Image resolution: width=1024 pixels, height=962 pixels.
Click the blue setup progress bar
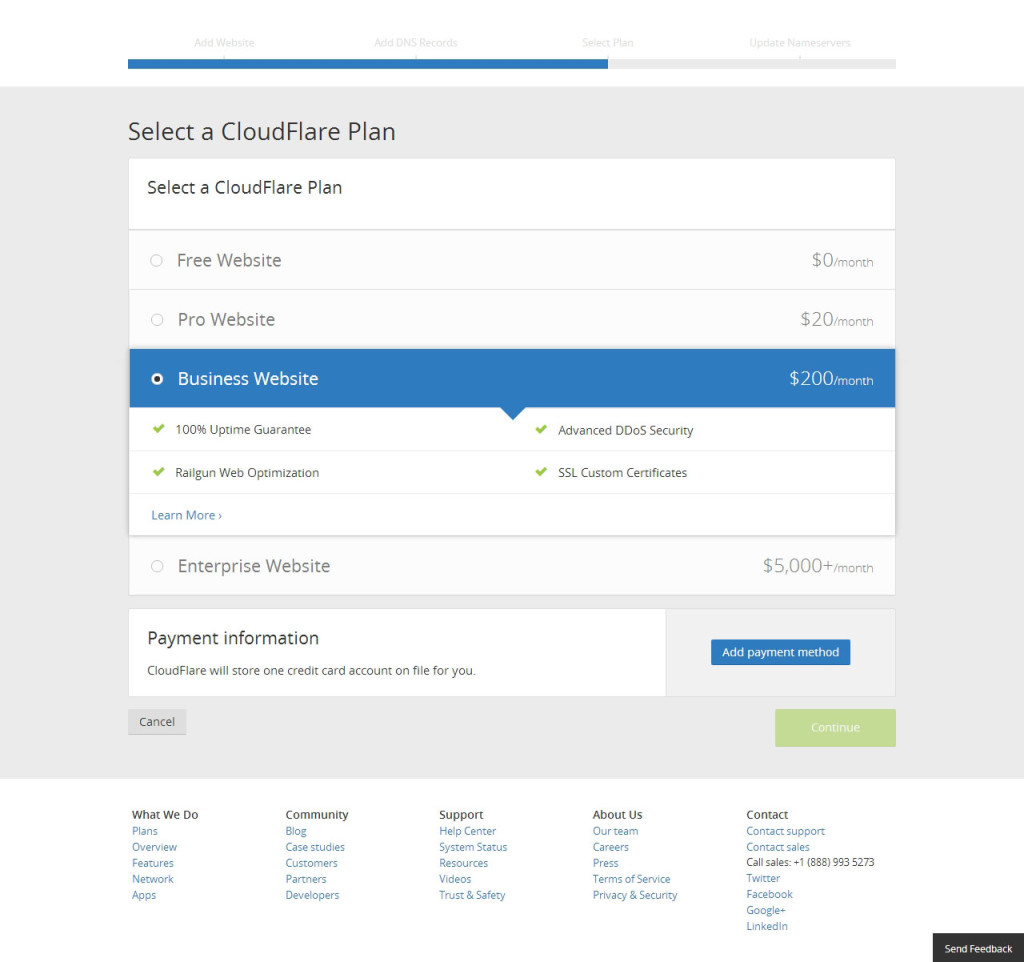pyautogui.click(x=367, y=63)
